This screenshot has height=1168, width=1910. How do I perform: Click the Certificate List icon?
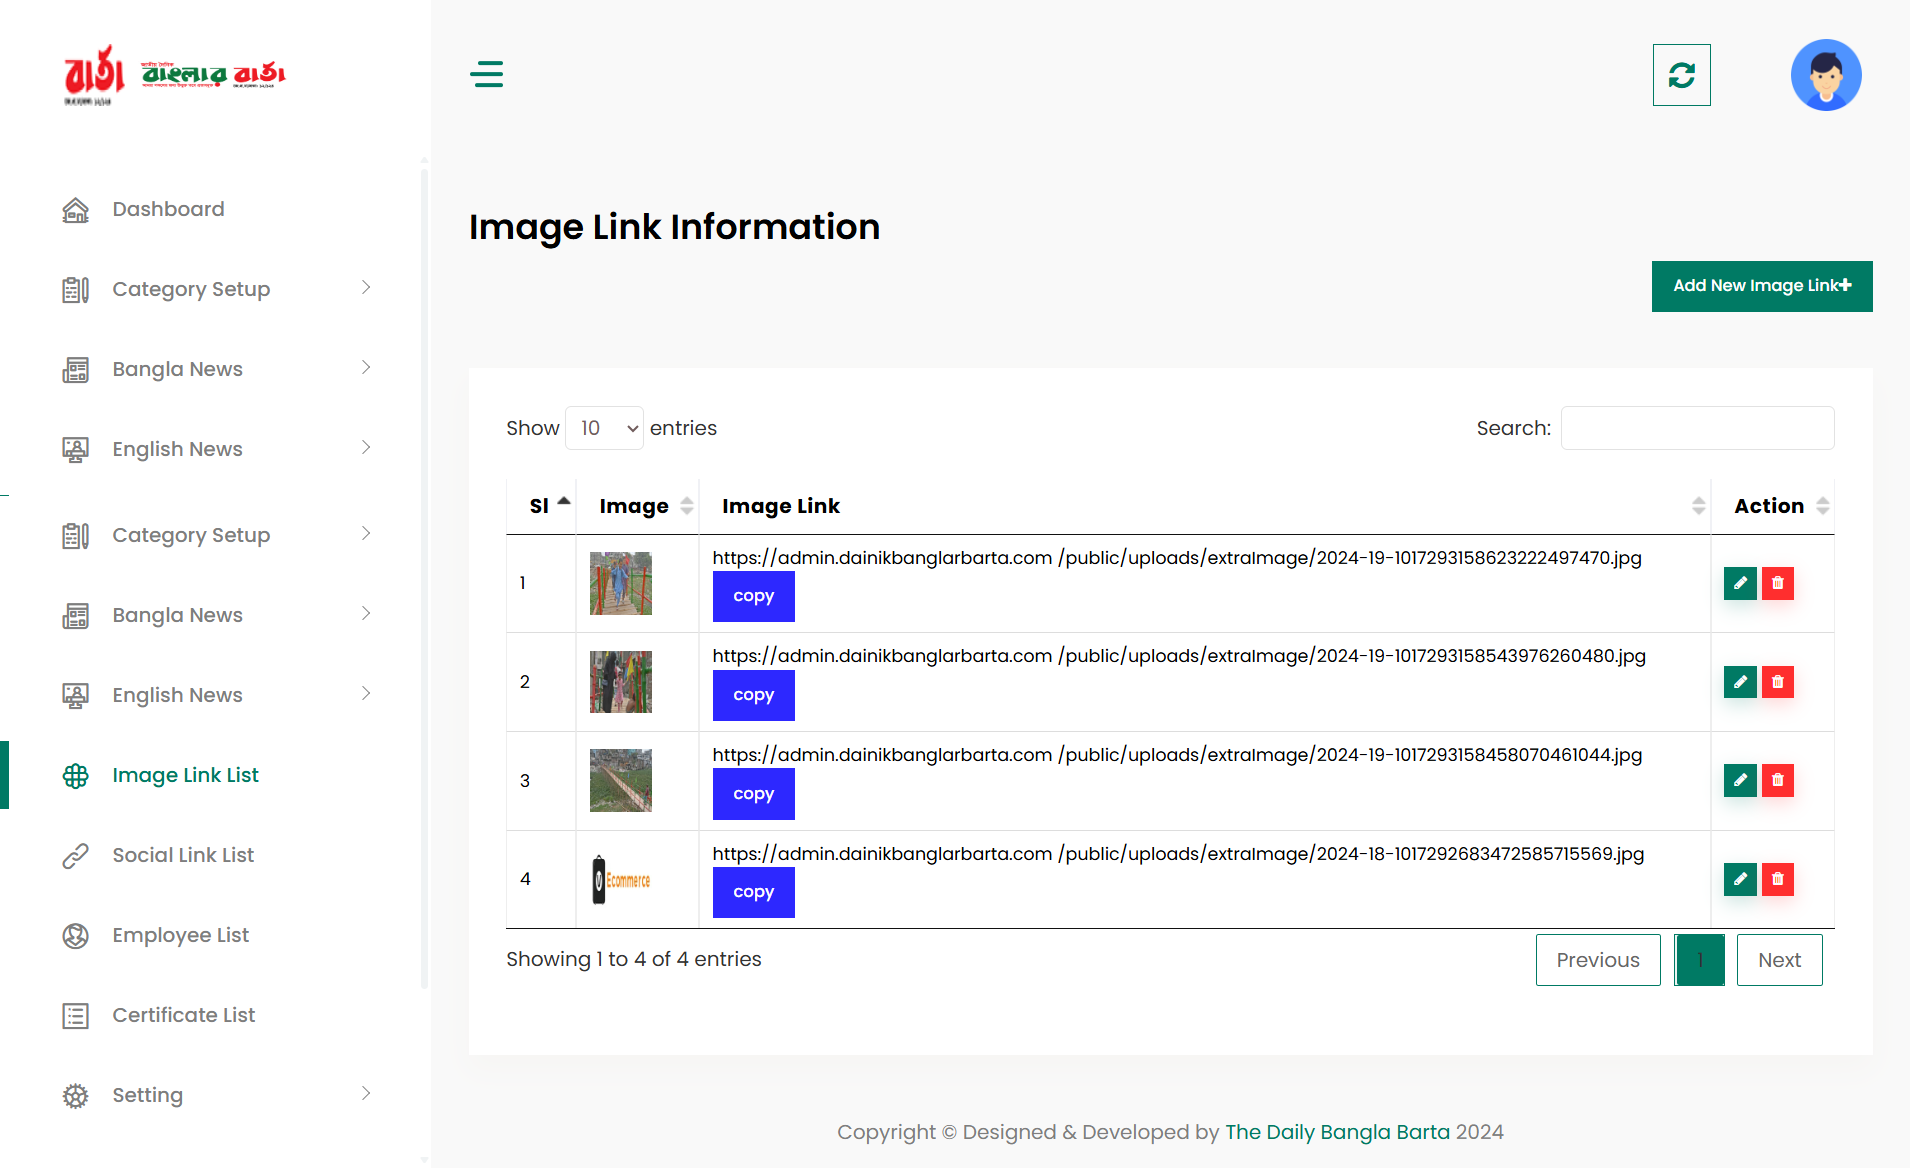pyautogui.click(x=76, y=1015)
